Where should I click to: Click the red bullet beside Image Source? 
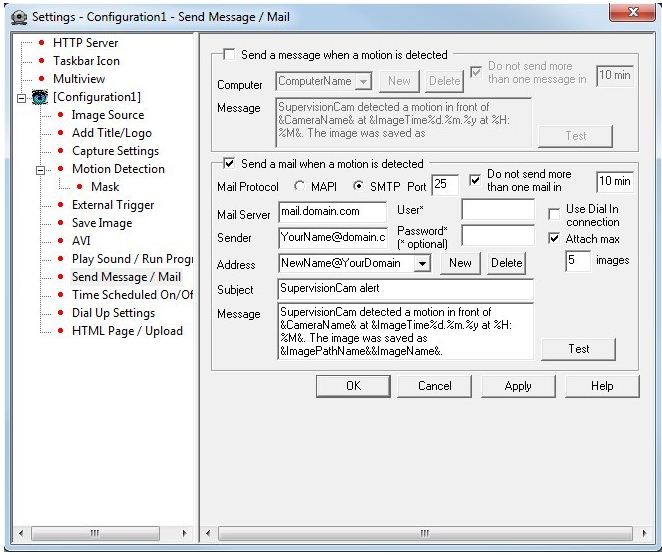tap(60, 115)
